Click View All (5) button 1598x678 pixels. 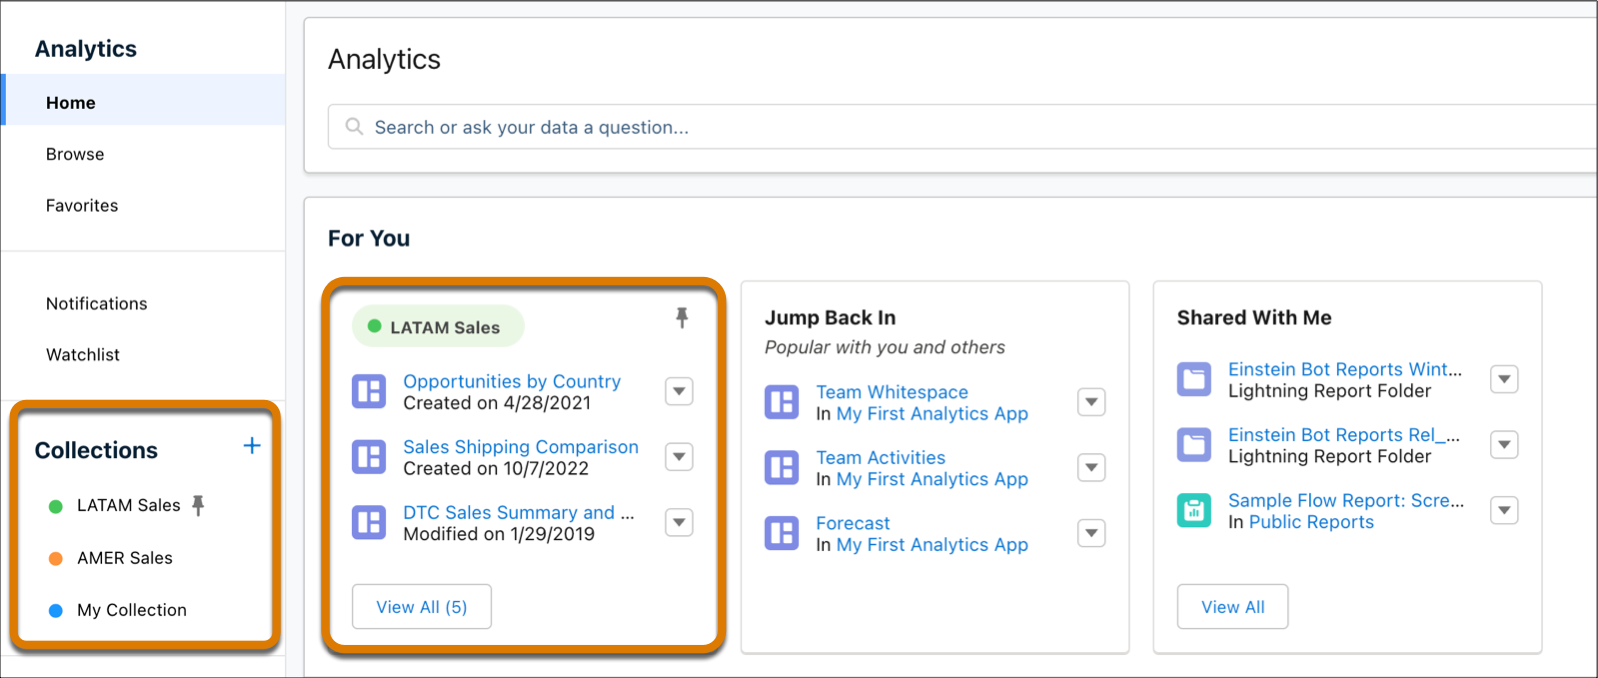(421, 607)
